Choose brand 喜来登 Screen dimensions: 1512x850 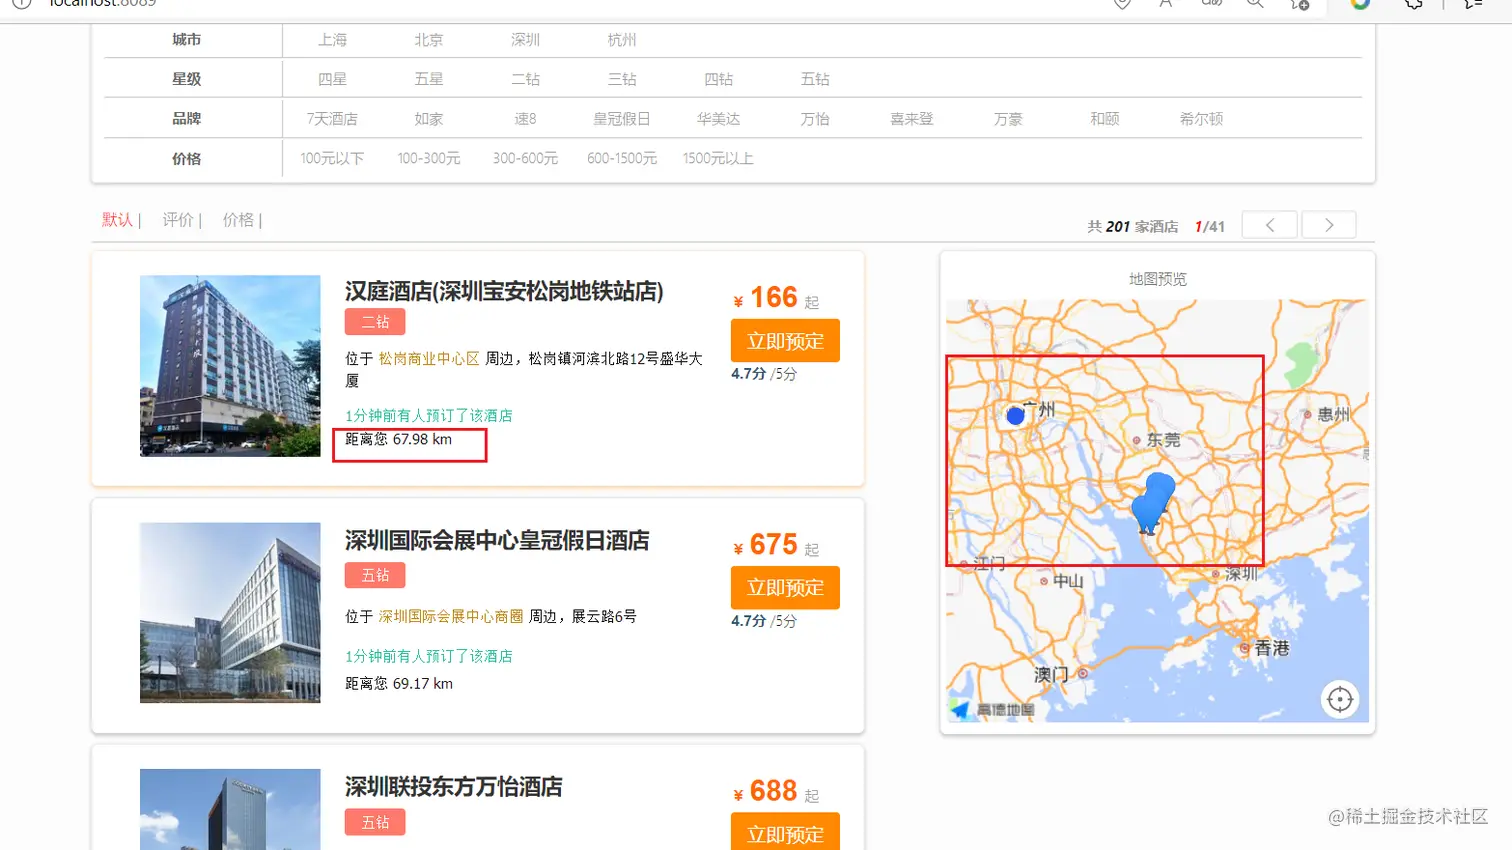(911, 119)
